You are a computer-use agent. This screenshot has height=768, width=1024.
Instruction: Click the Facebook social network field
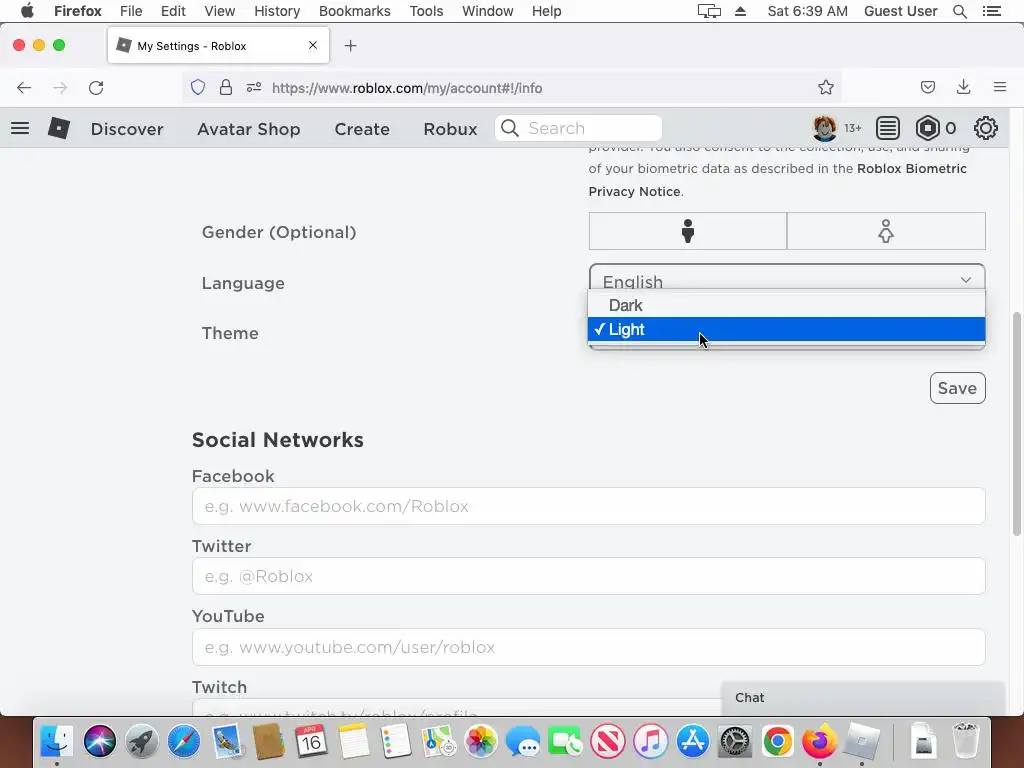[x=588, y=506]
